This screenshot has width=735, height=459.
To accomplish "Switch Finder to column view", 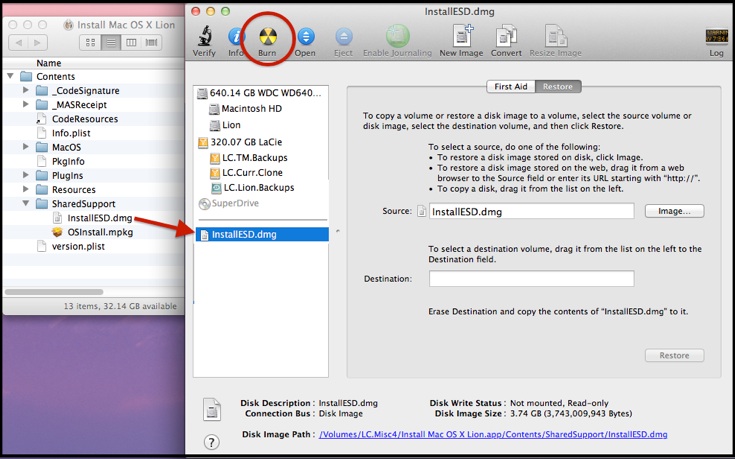I will (x=131, y=43).
